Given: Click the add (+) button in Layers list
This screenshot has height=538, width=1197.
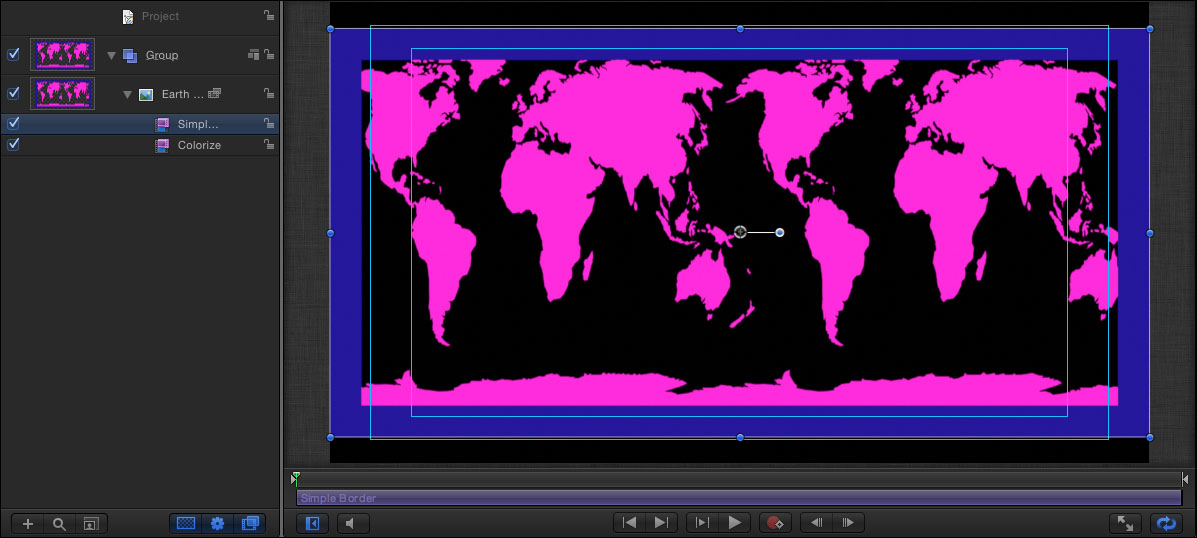Looking at the screenshot, I should point(28,523).
